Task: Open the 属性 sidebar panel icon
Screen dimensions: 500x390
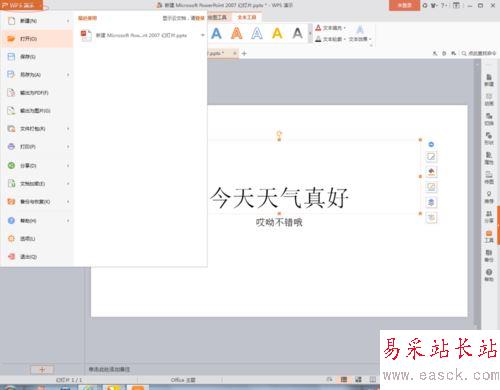Action: point(489,158)
